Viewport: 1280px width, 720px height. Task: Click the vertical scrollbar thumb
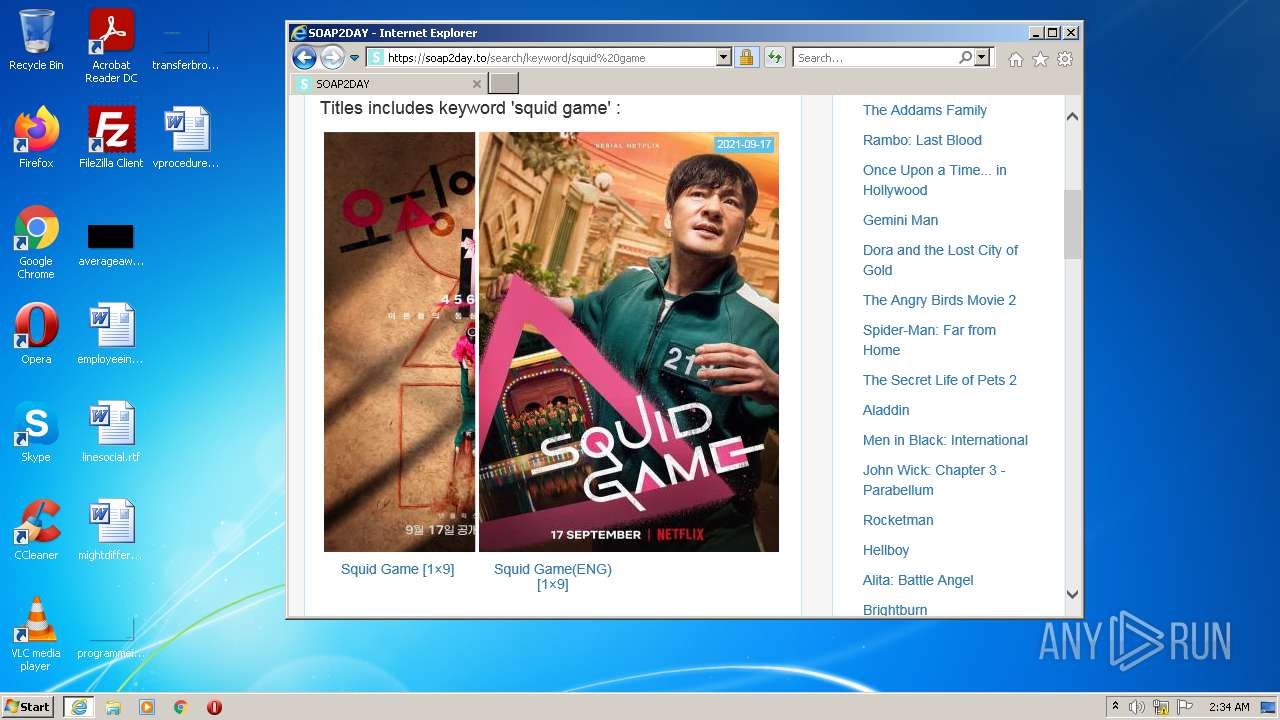click(1072, 224)
